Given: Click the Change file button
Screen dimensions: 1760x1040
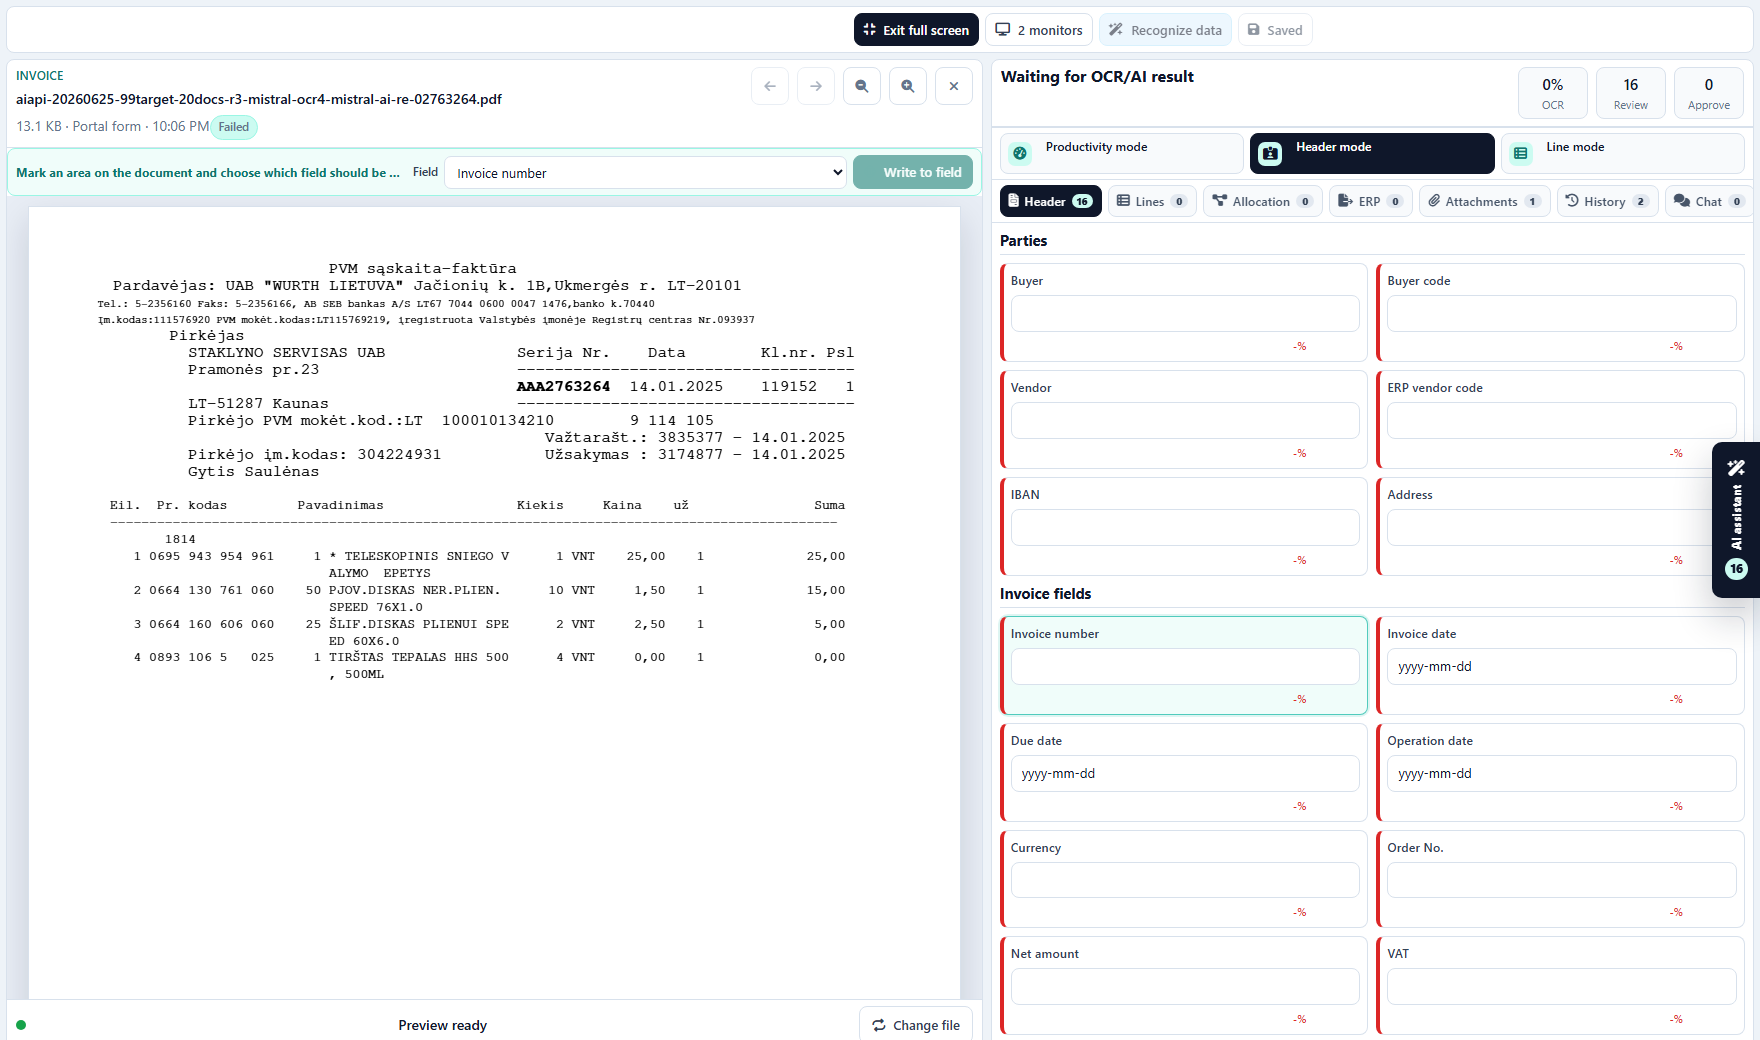Looking at the screenshot, I should click(x=916, y=1025).
